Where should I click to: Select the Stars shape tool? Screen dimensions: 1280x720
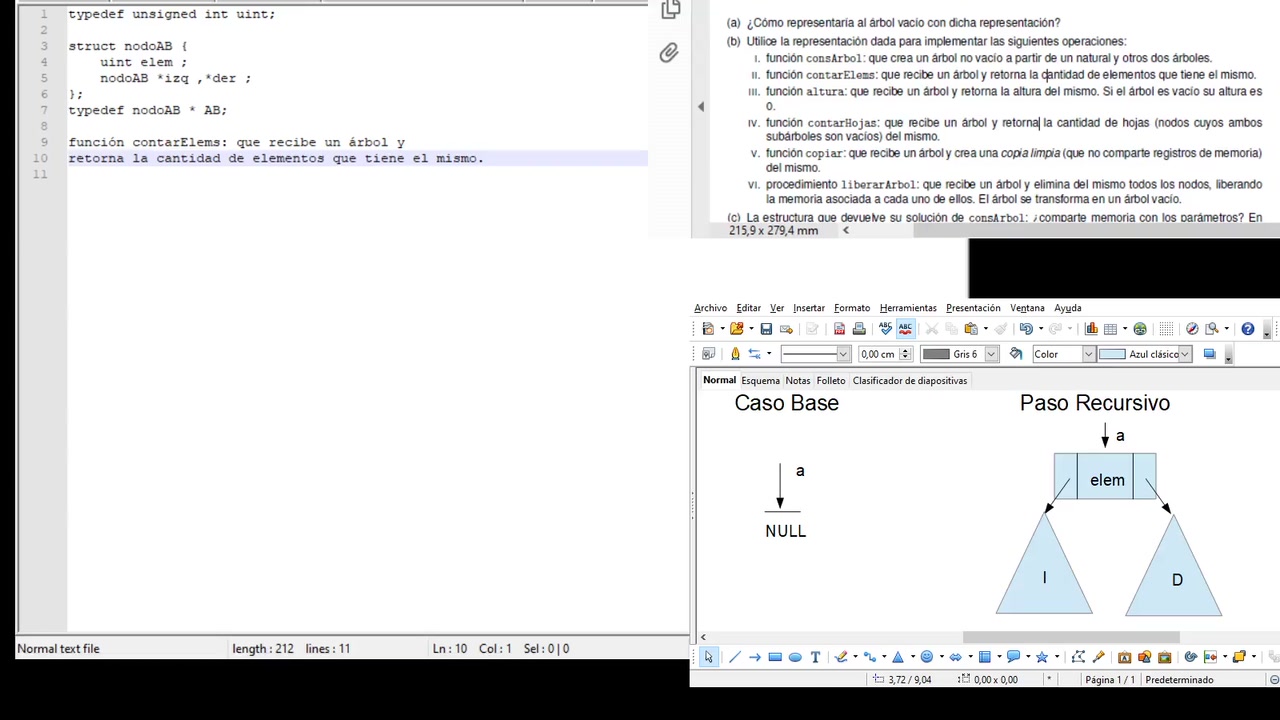click(x=1041, y=657)
